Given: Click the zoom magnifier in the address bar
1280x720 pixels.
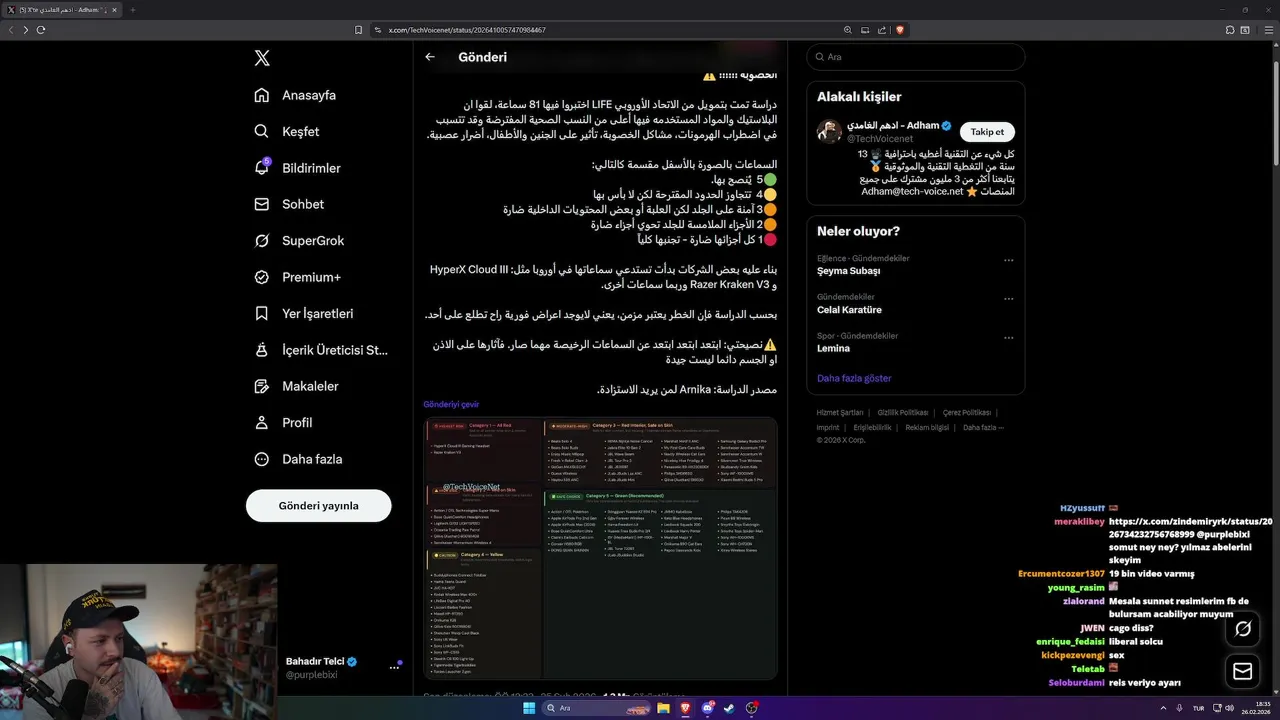Looking at the screenshot, I should 848,30.
